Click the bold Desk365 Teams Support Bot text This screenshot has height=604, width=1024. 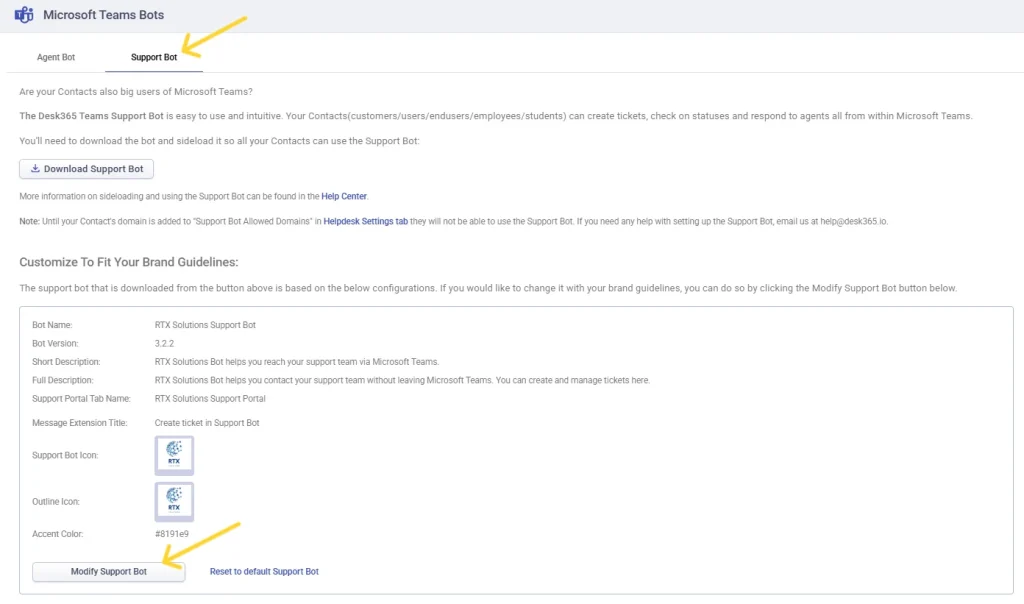tap(91, 116)
